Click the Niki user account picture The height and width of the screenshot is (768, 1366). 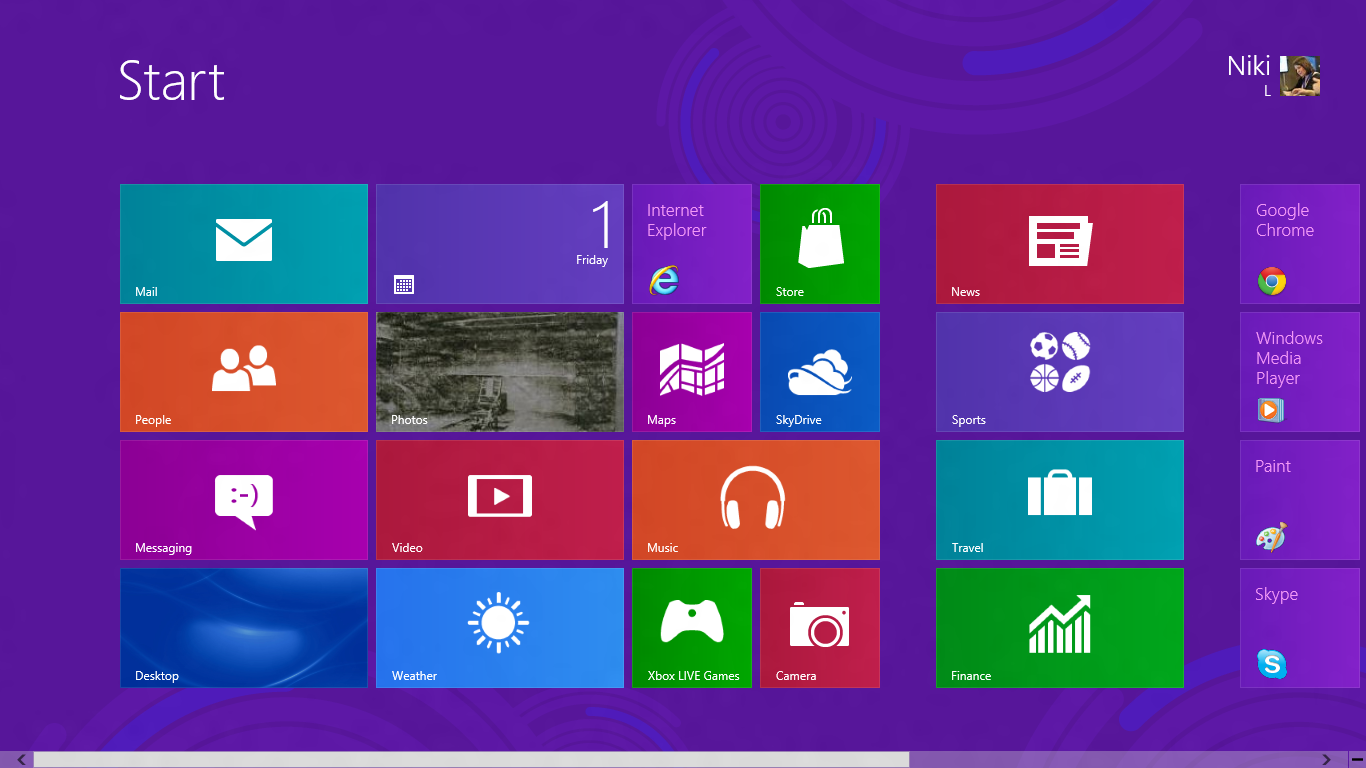click(x=1300, y=76)
